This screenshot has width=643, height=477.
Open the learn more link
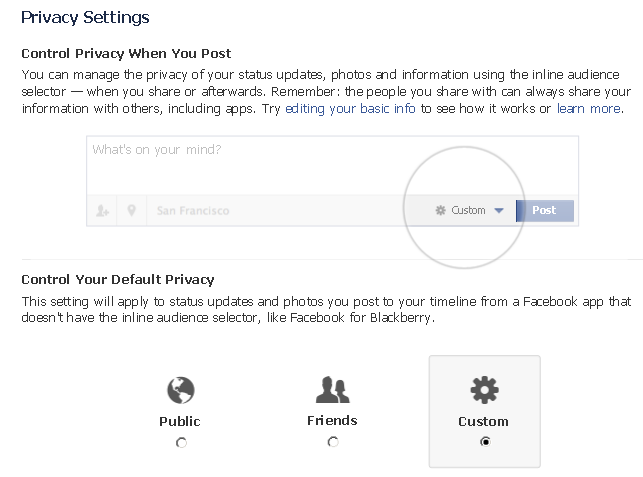(x=589, y=108)
